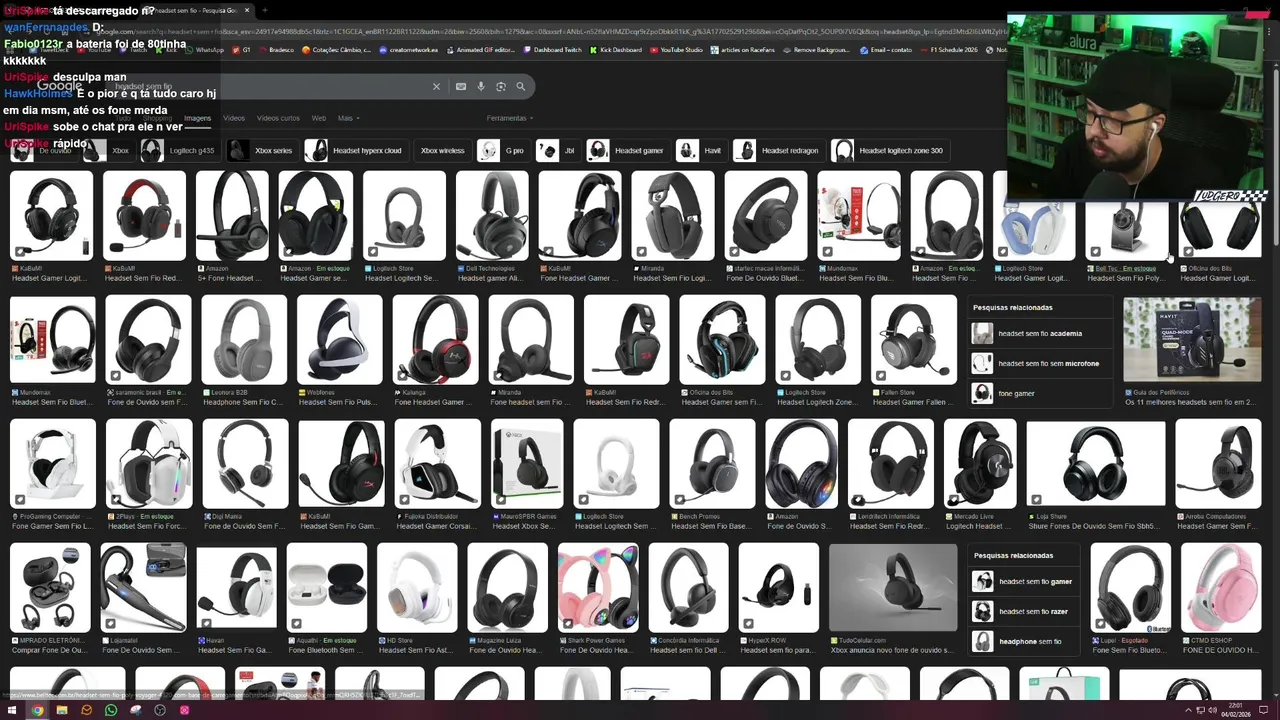1280x720 pixels.
Task: Open the WhatsApp bookmark
Action: pyautogui.click(x=205, y=50)
